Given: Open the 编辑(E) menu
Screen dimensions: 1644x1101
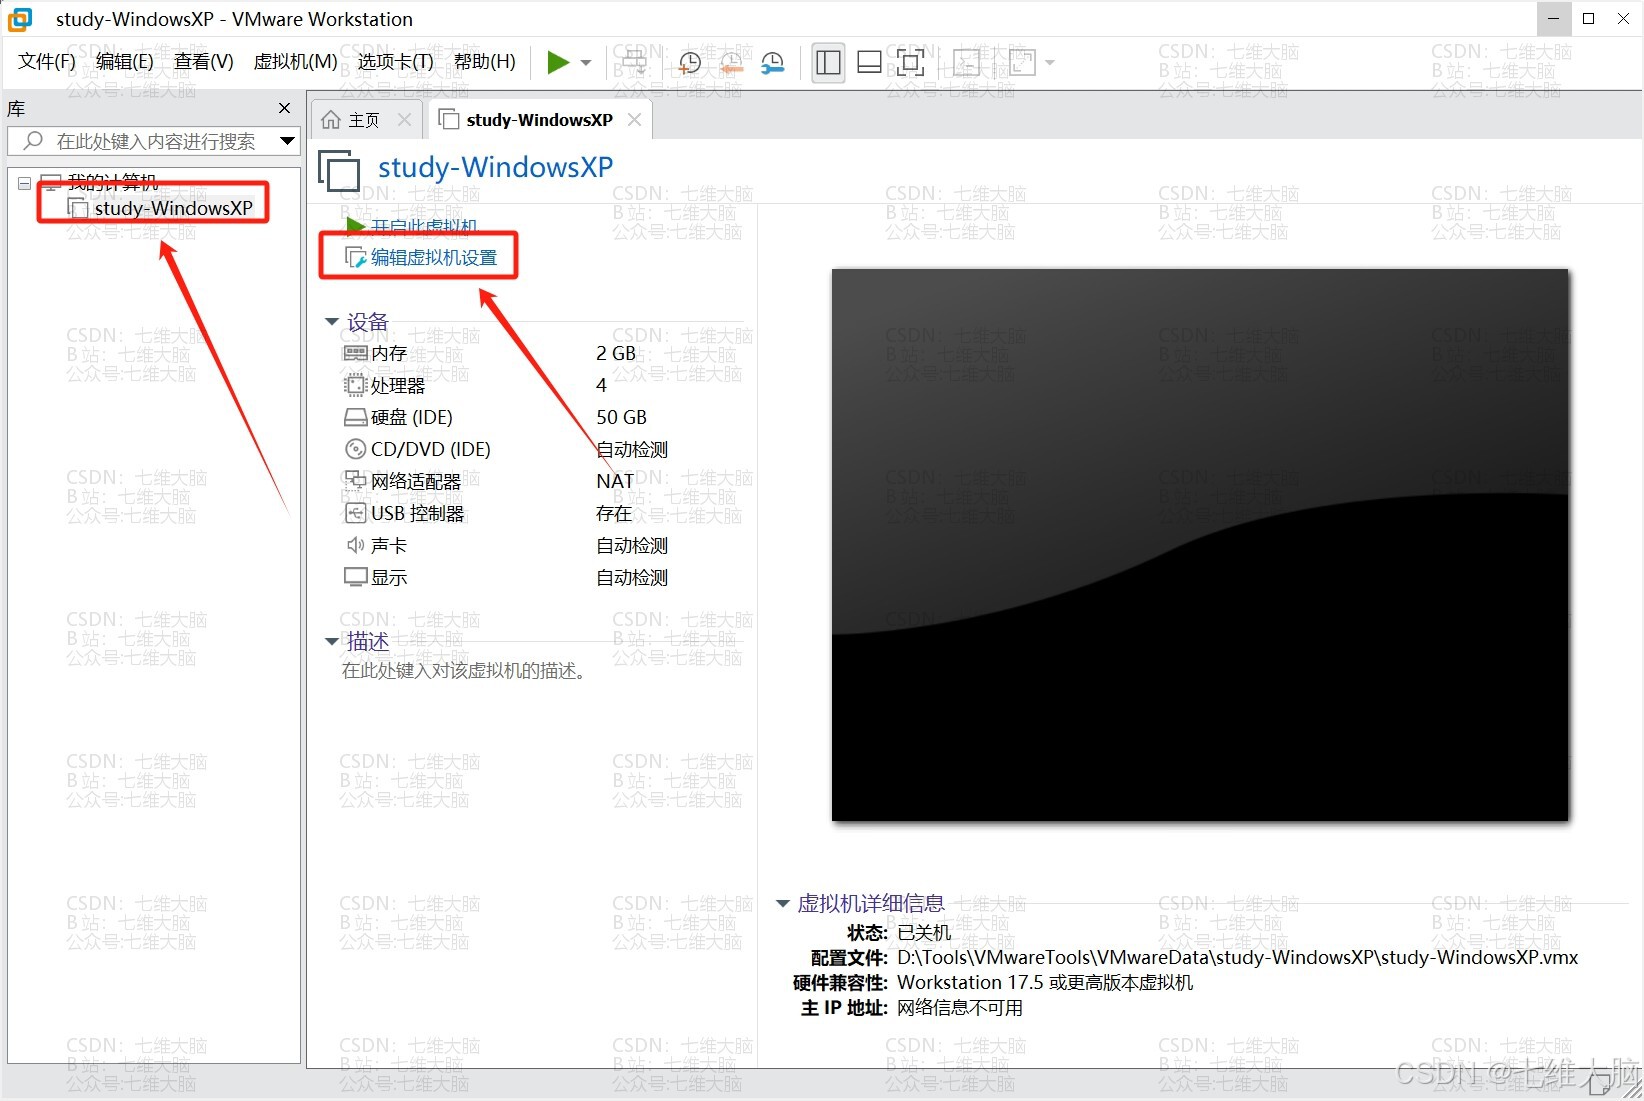Looking at the screenshot, I should pos(125,62).
